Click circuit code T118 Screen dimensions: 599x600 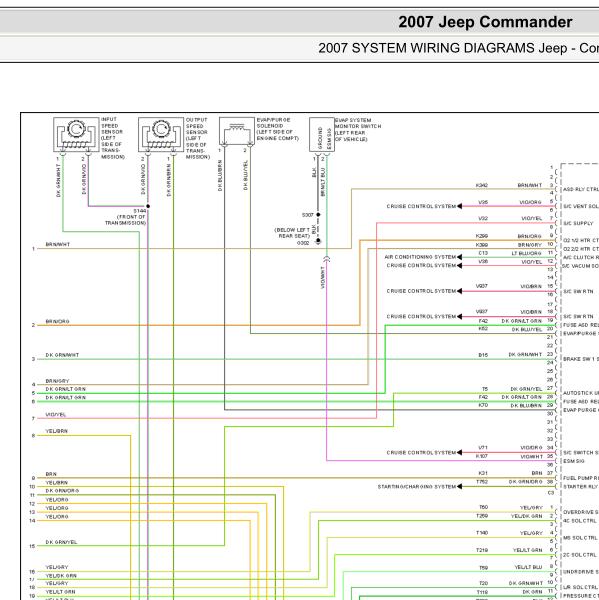click(482, 592)
